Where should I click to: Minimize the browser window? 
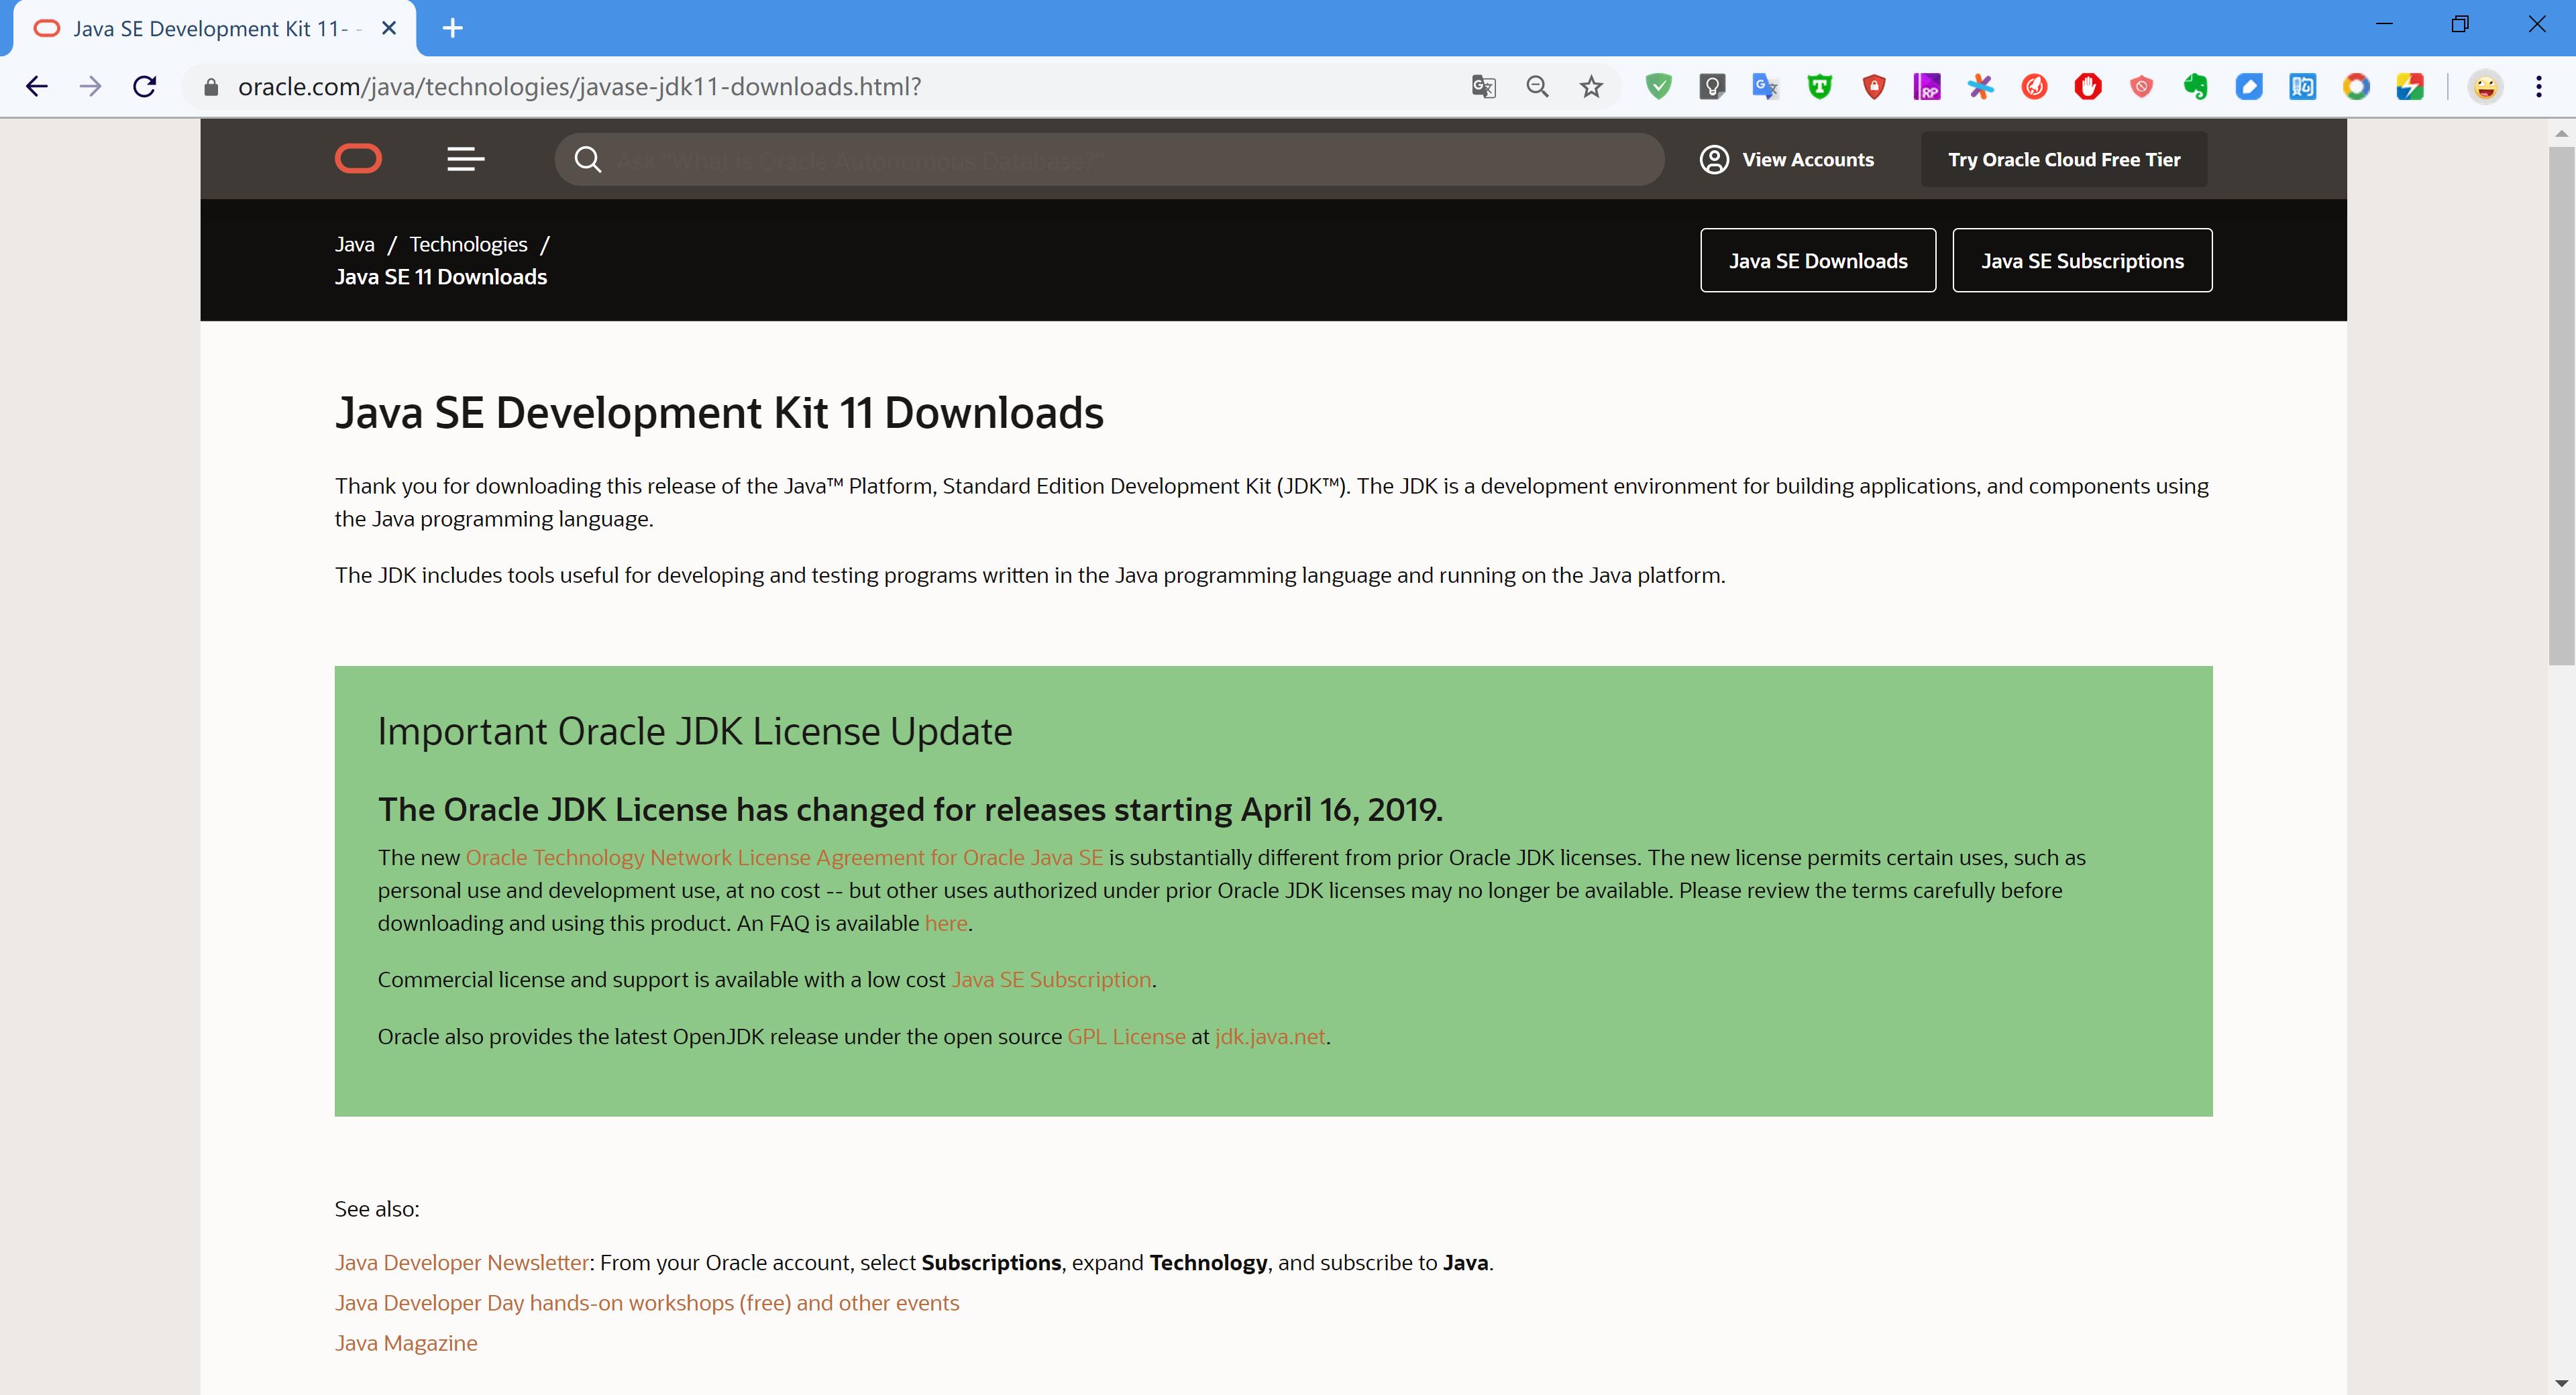pos(2384,24)
